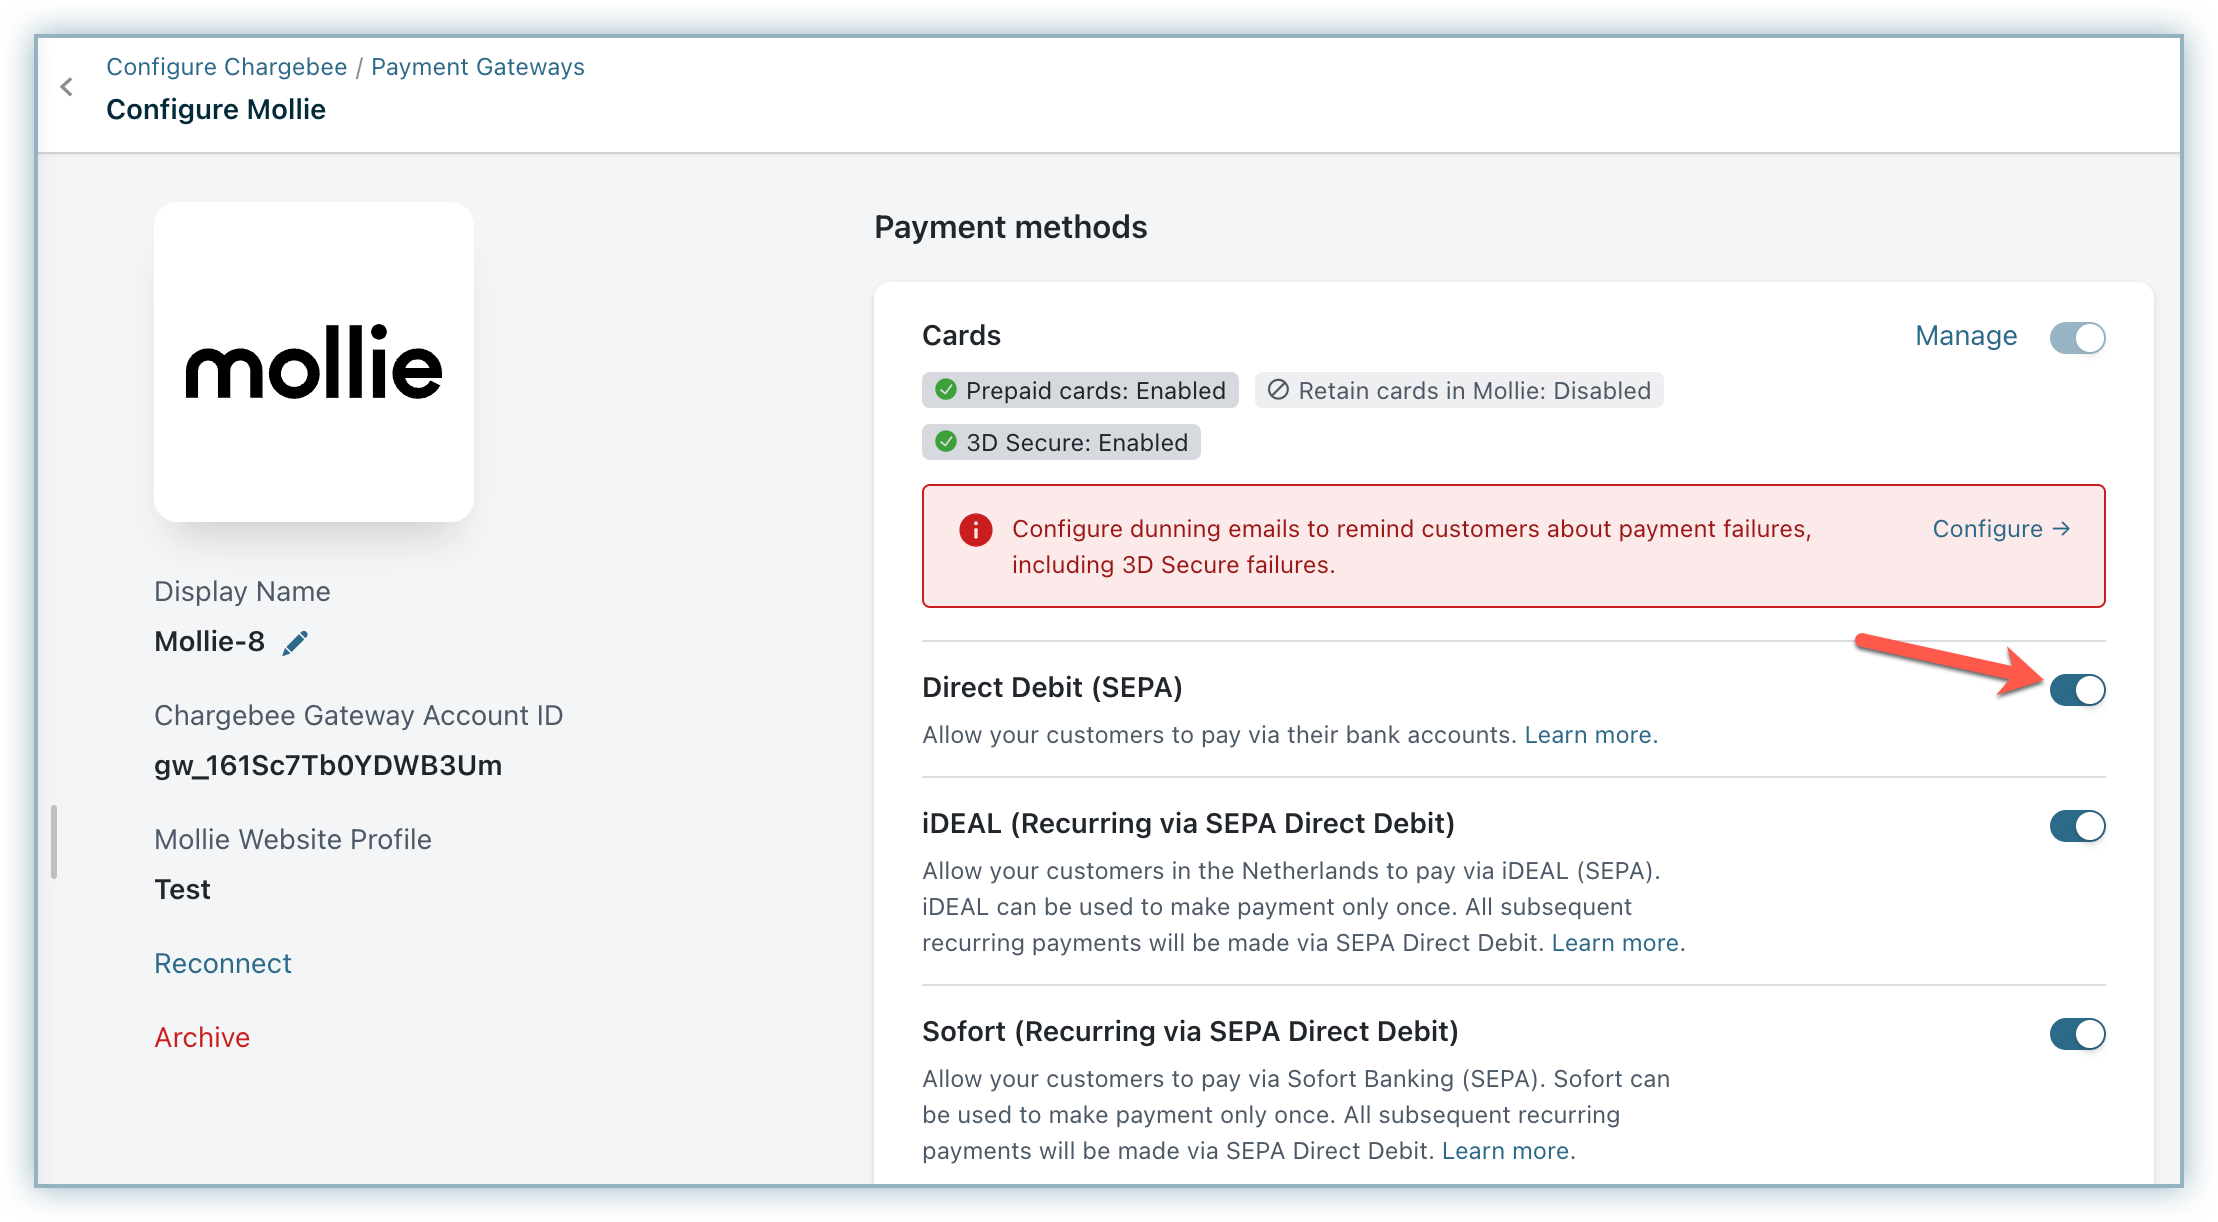The height and width of the screenshot is (1222, 2218).
Task: Click disabled icon on Retain cards badge
Action: pos(1277,390)
